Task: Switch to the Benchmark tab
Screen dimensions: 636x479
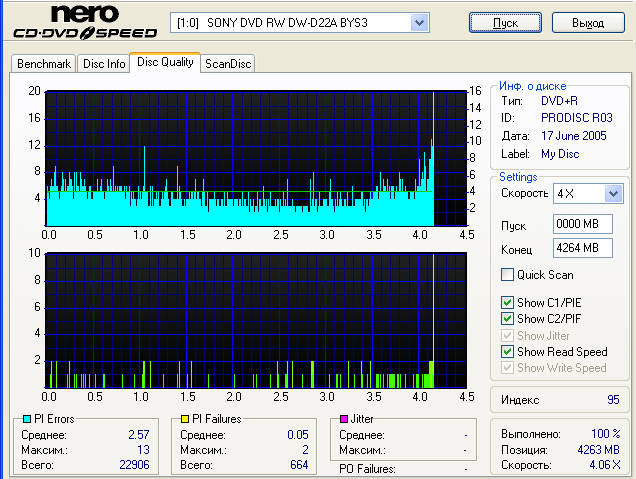Action: tap(44, 64)
